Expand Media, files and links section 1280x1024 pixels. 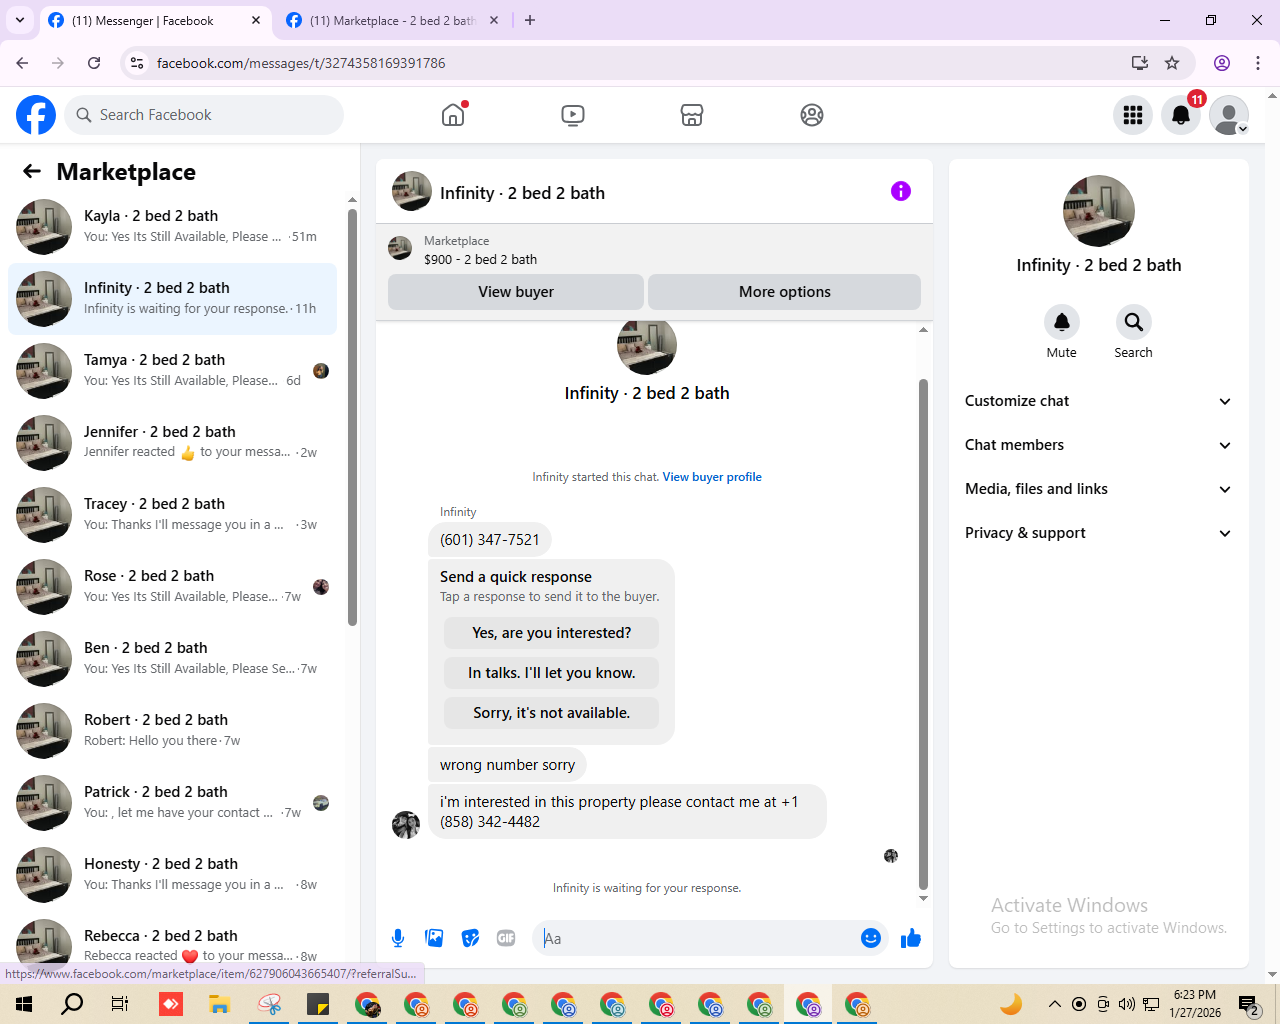tap(1098, 489)
